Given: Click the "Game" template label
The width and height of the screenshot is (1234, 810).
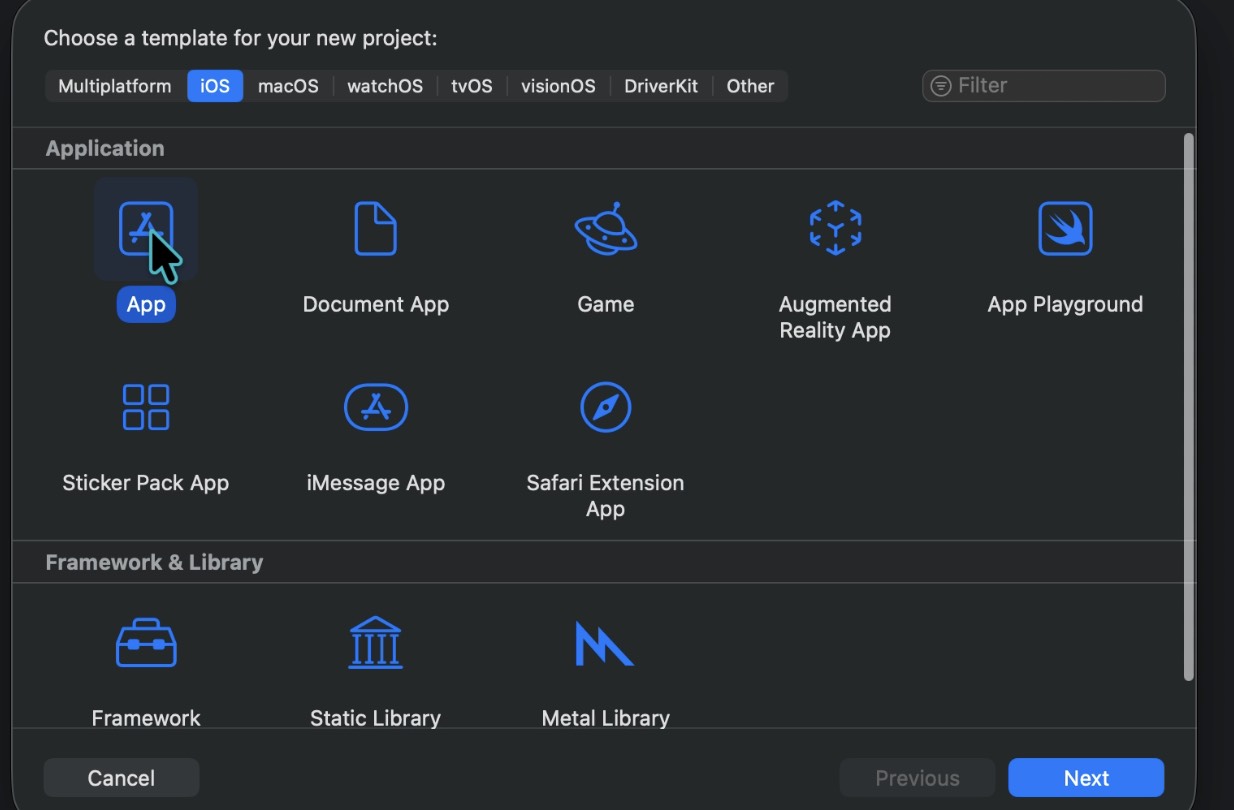Looking at the screenshot, I should point(606,304).
